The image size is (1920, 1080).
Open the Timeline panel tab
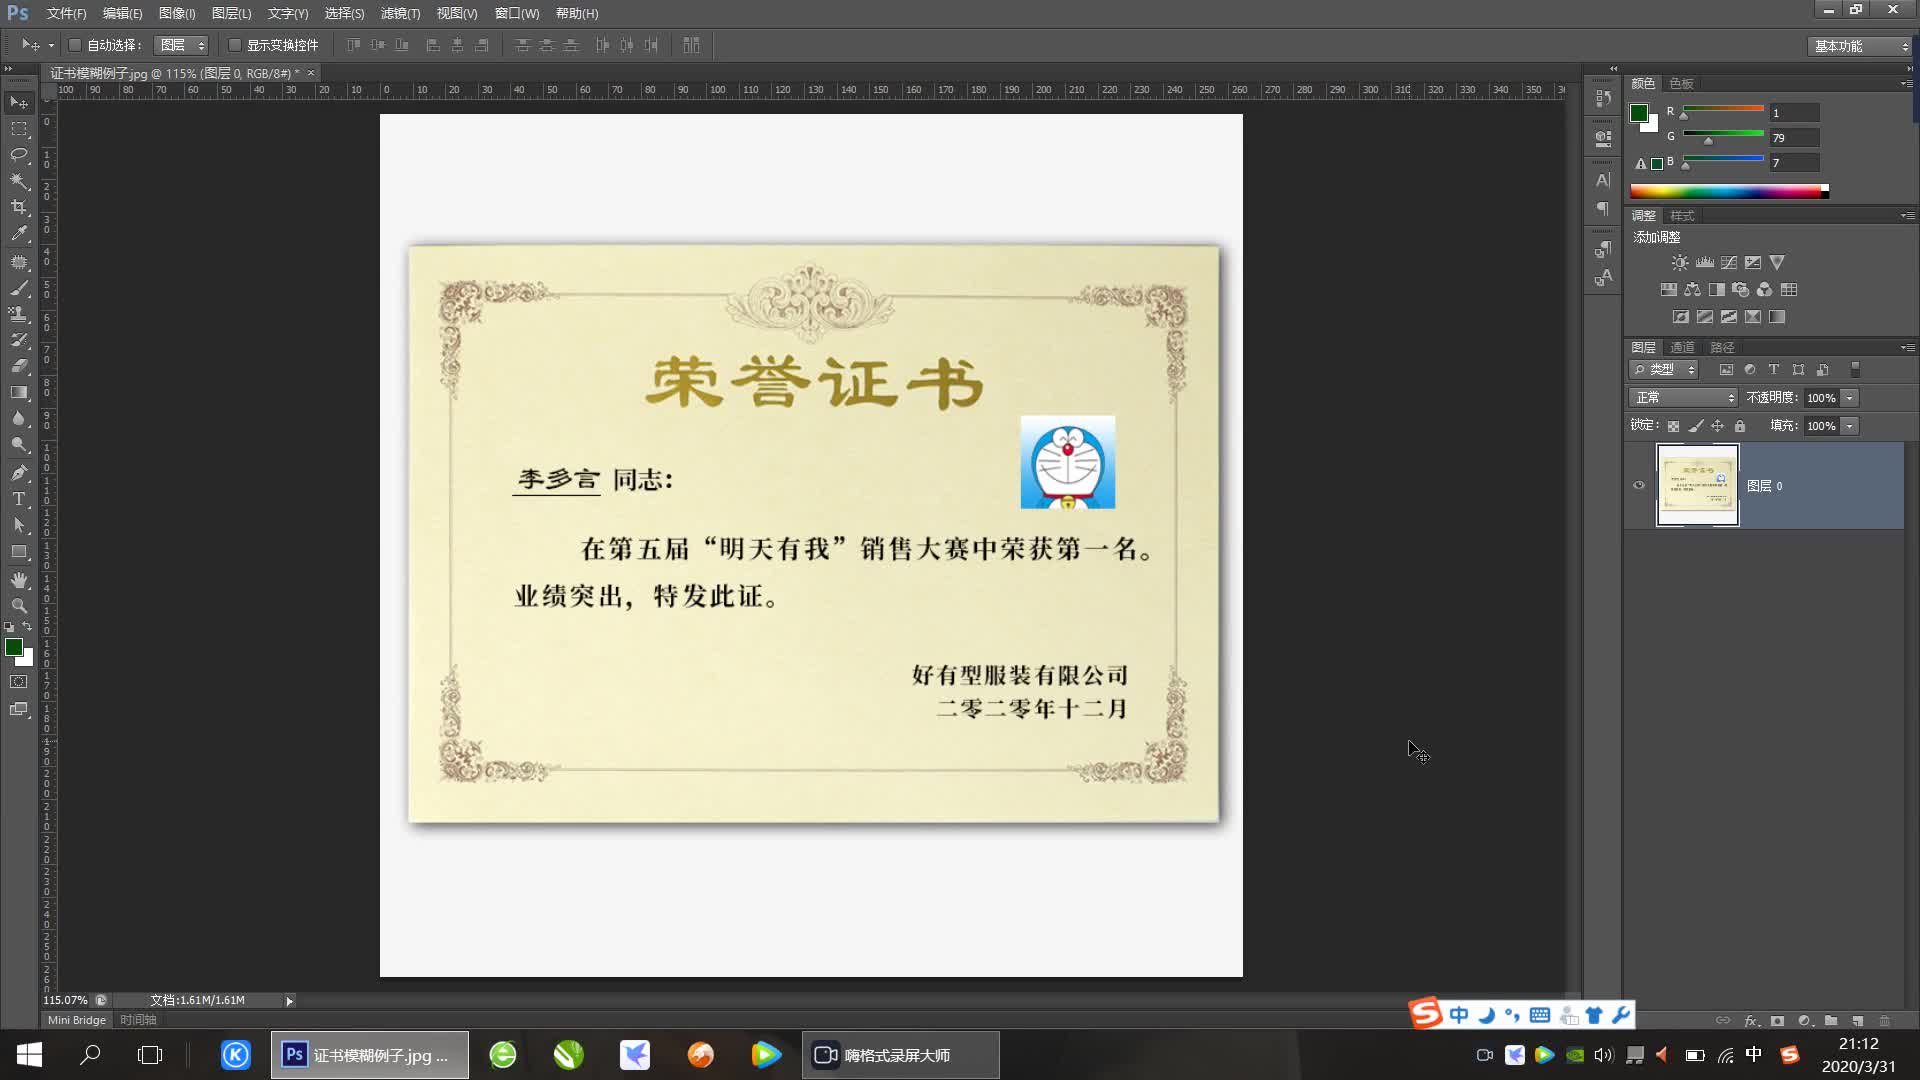pos(138,1020)
